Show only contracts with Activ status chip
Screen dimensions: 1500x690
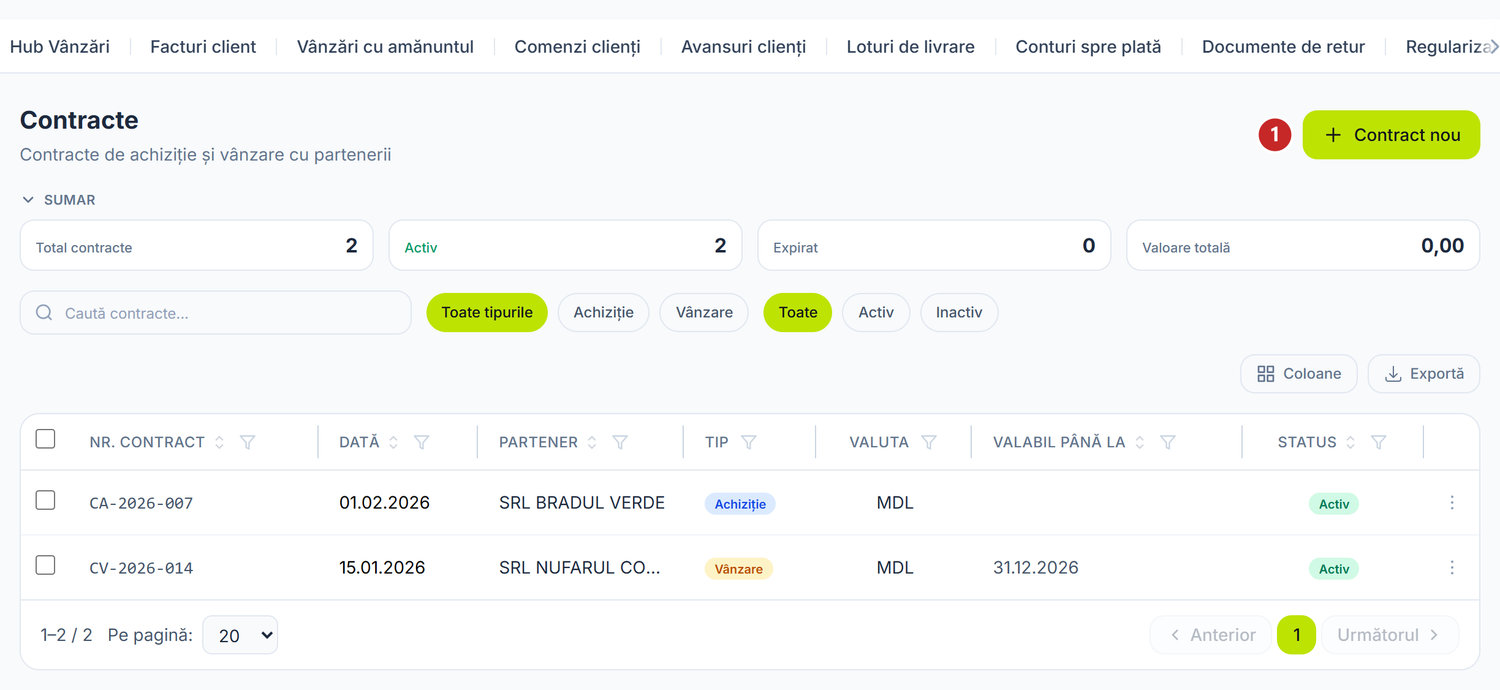(876, 312)
